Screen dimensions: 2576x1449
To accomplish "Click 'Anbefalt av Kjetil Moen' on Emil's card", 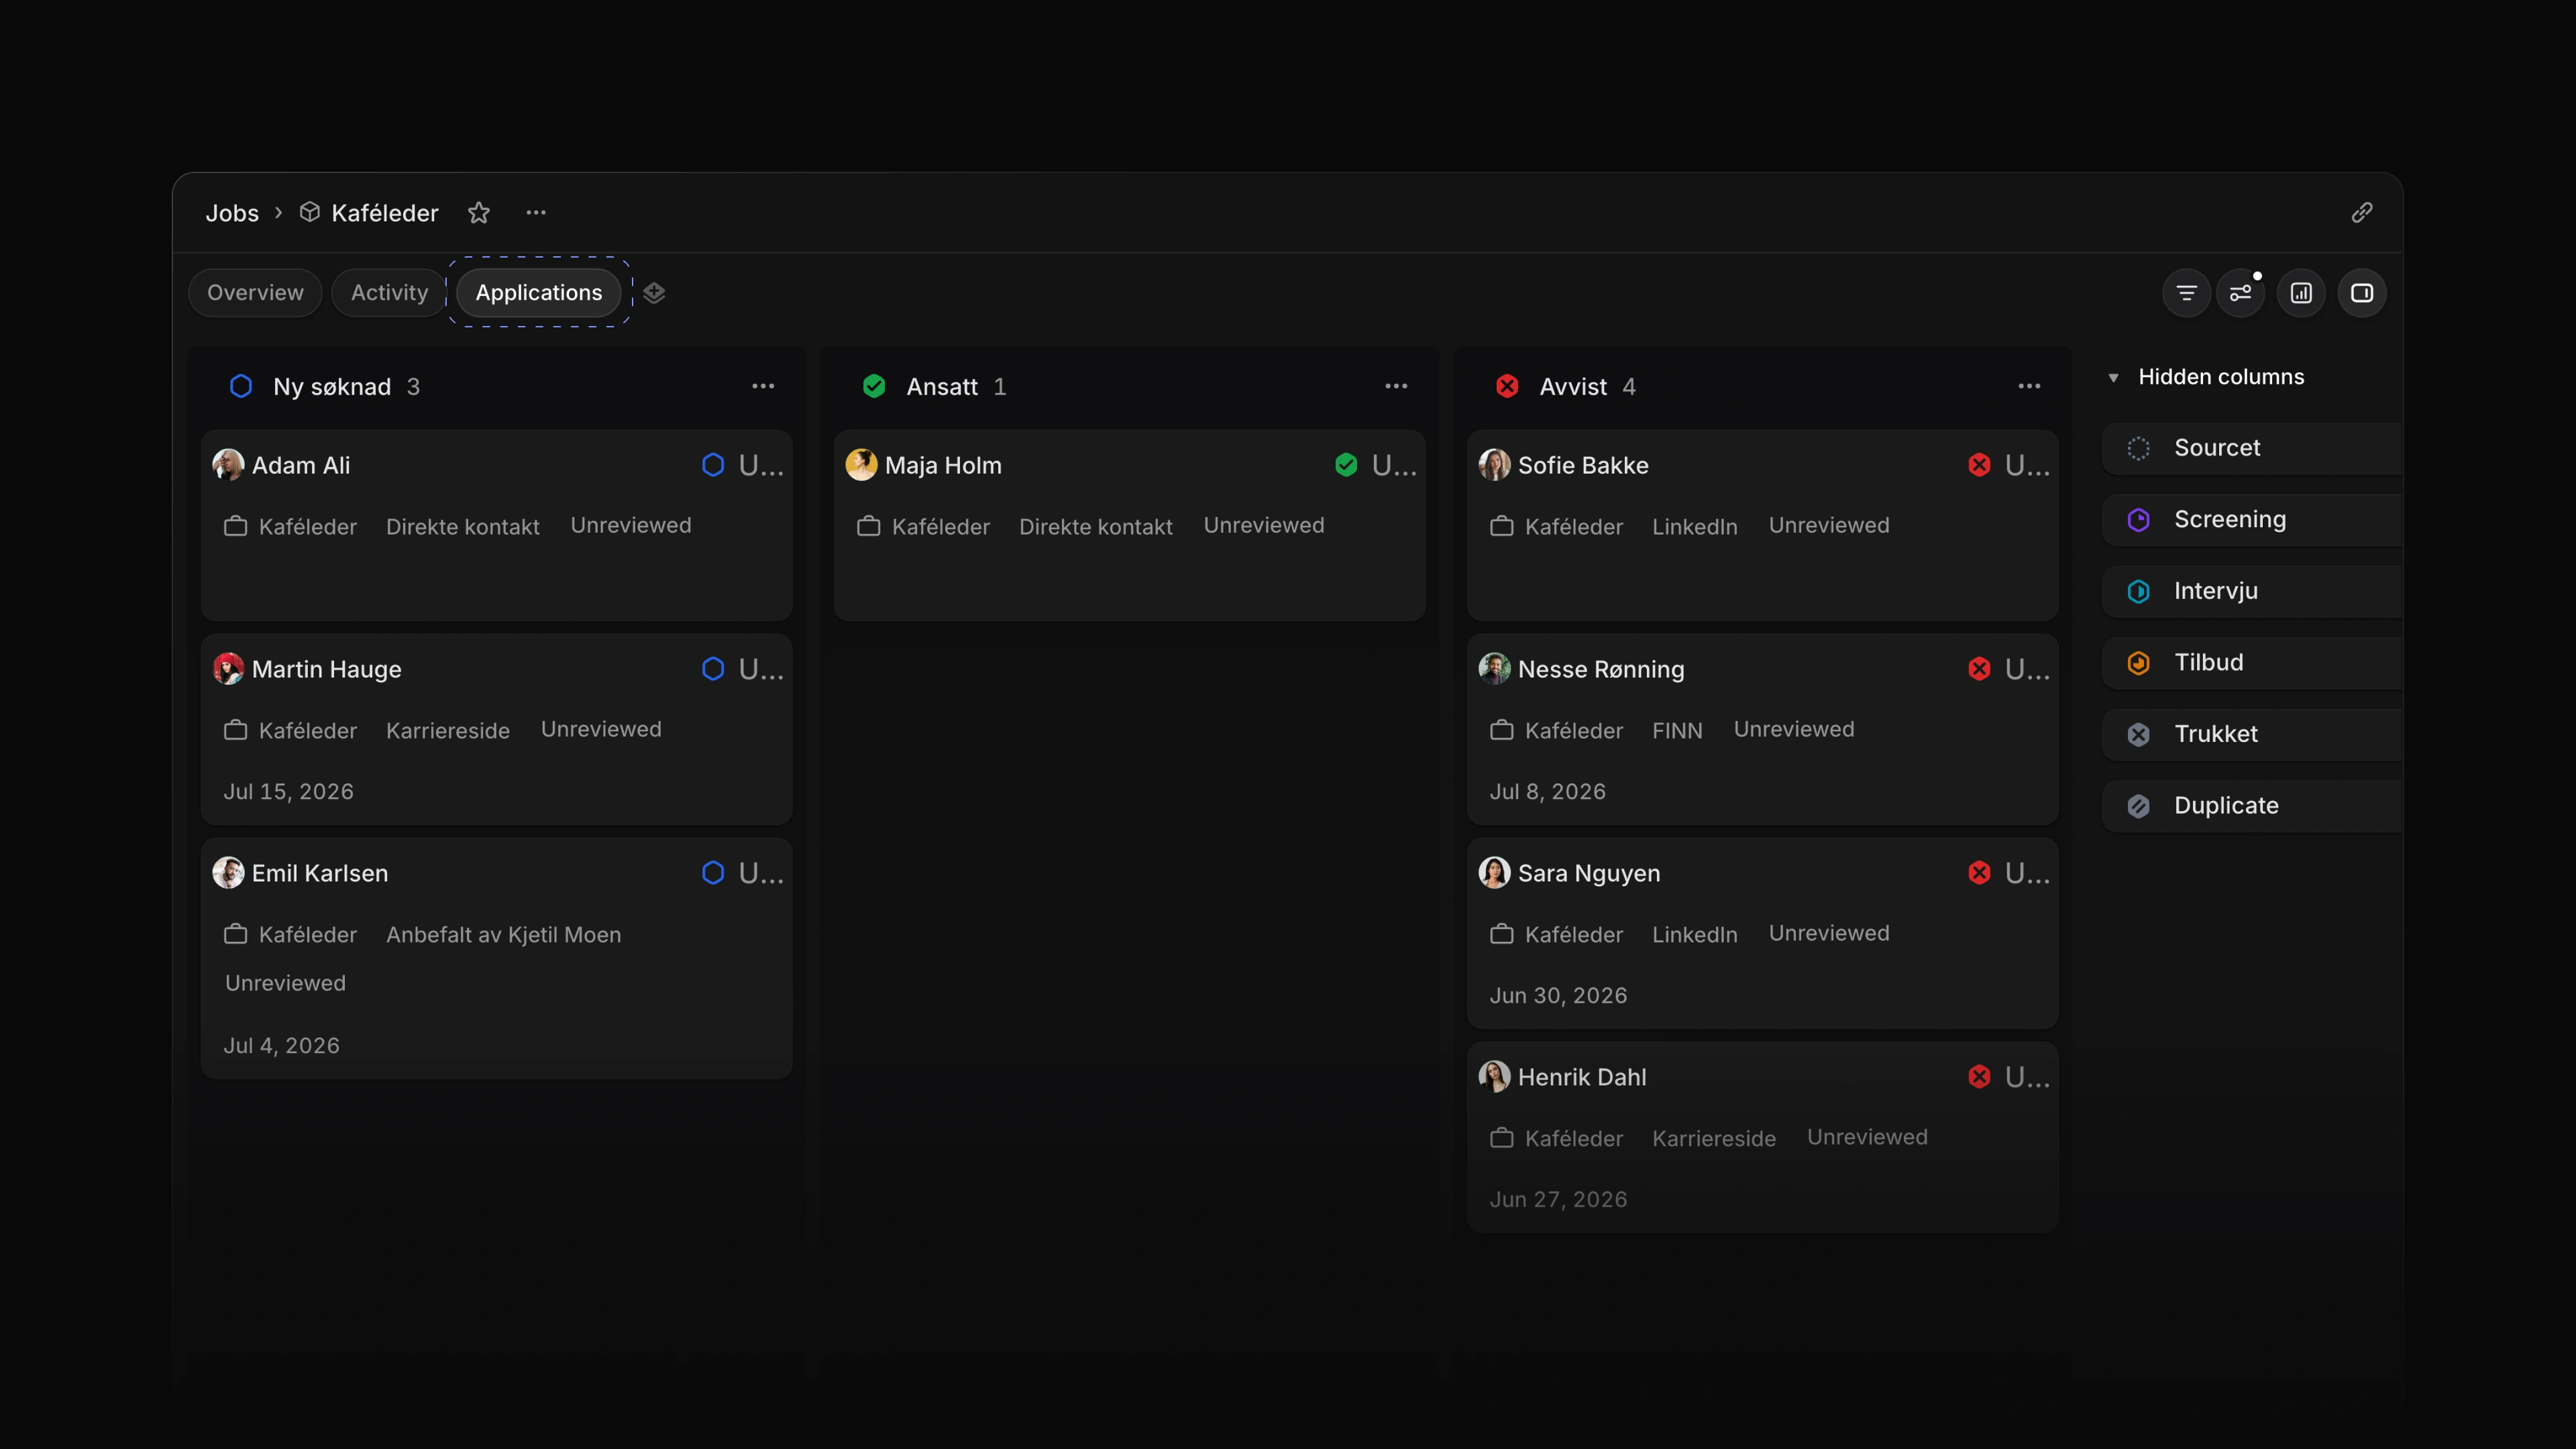I will point(504,935).
